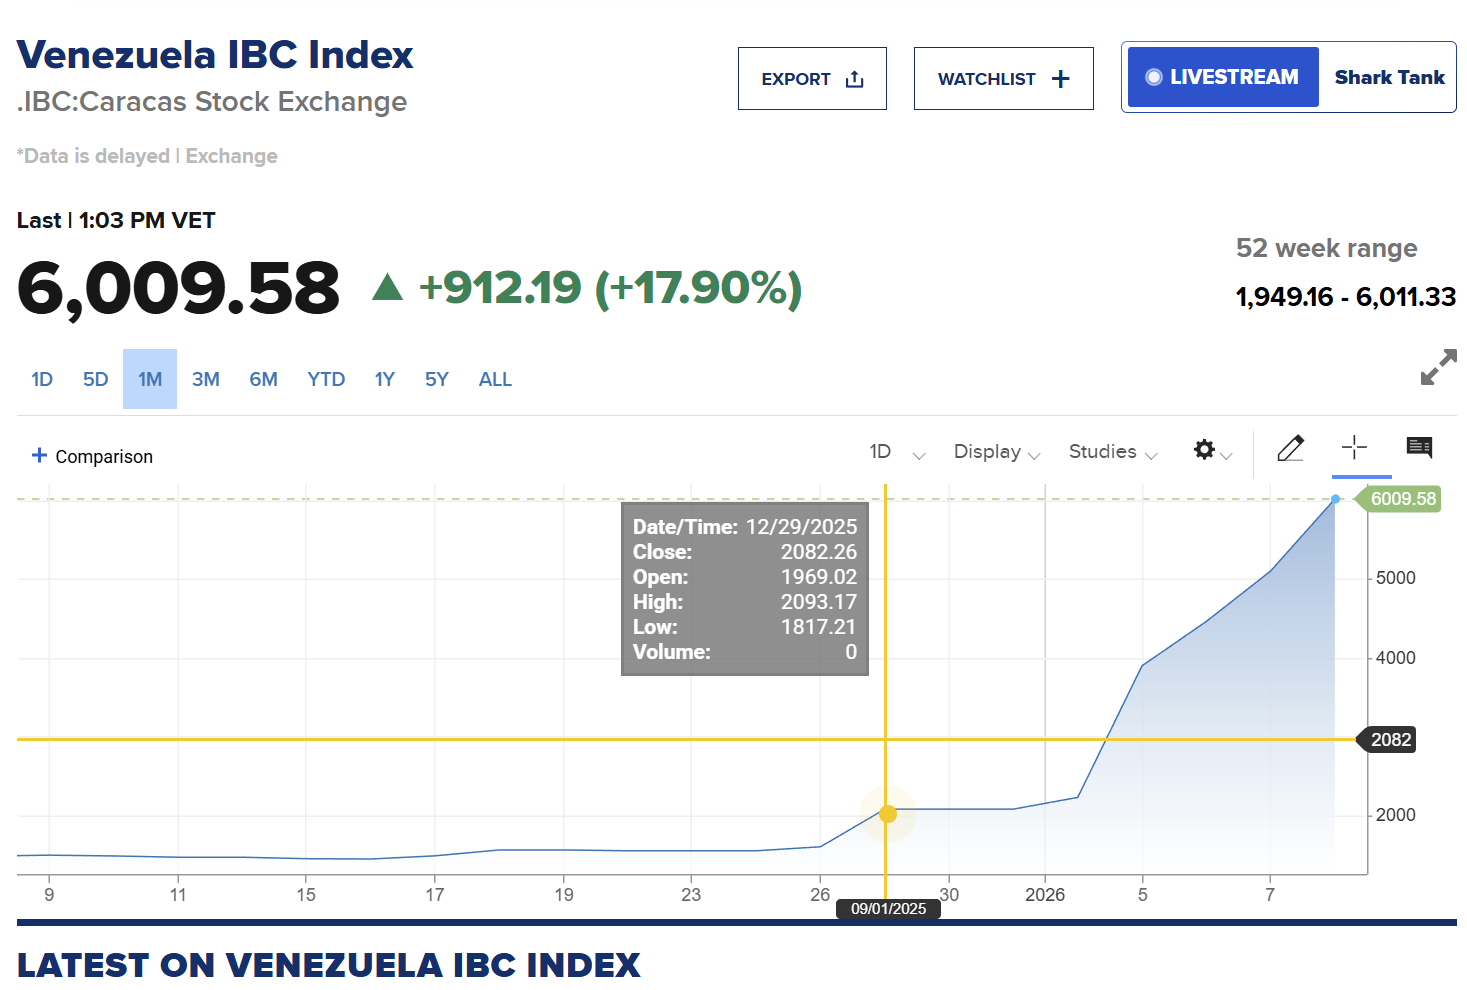The width and height of the screenshot is (1467, 990).
Task: Click the Export share icon
Action: pyautogui.click(x=855, y=79)
